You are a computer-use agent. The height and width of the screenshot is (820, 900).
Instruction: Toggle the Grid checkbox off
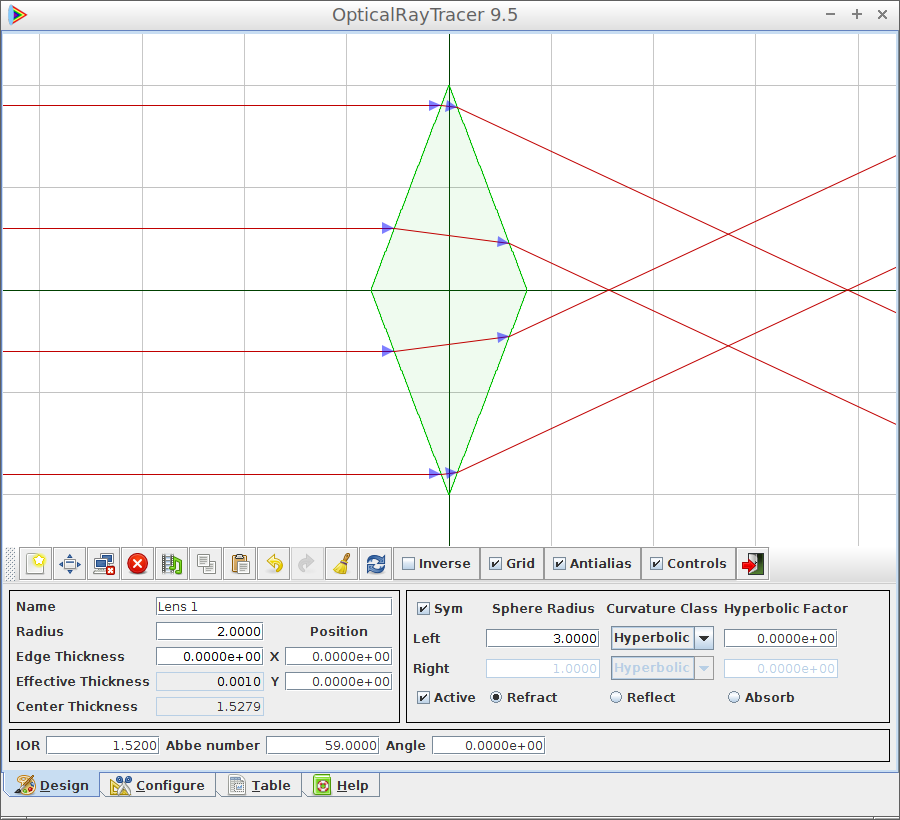[496, 564]
